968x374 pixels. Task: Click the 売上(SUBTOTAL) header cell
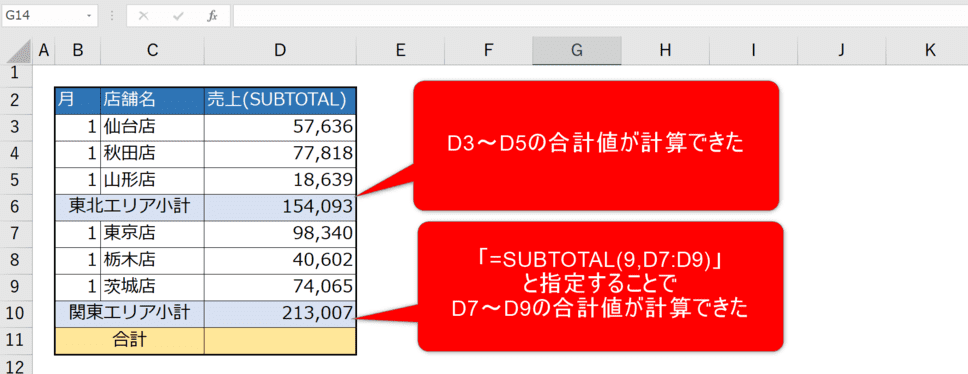[280, 101]
